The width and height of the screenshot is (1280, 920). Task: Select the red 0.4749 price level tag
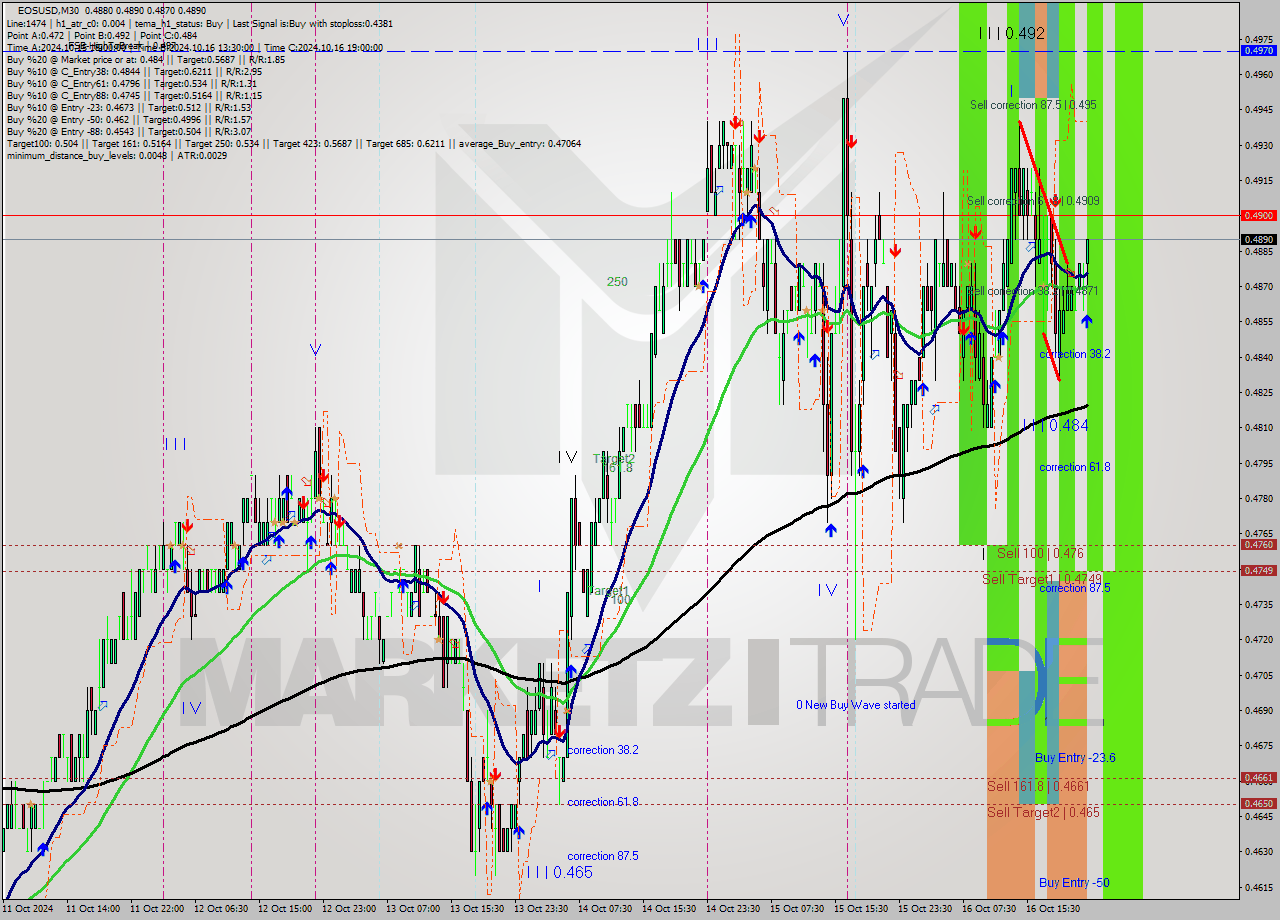[x=1257, y=570]
